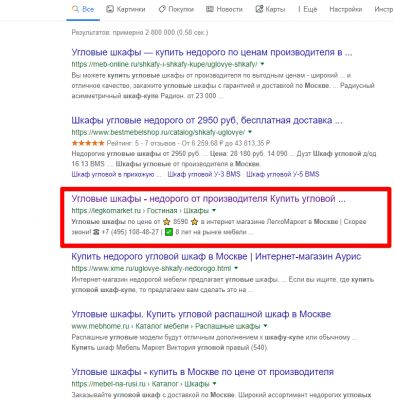Click the xme.ru green URL
Screen dimensions: 394x400
pyautogui.click(x=151, y=268)
